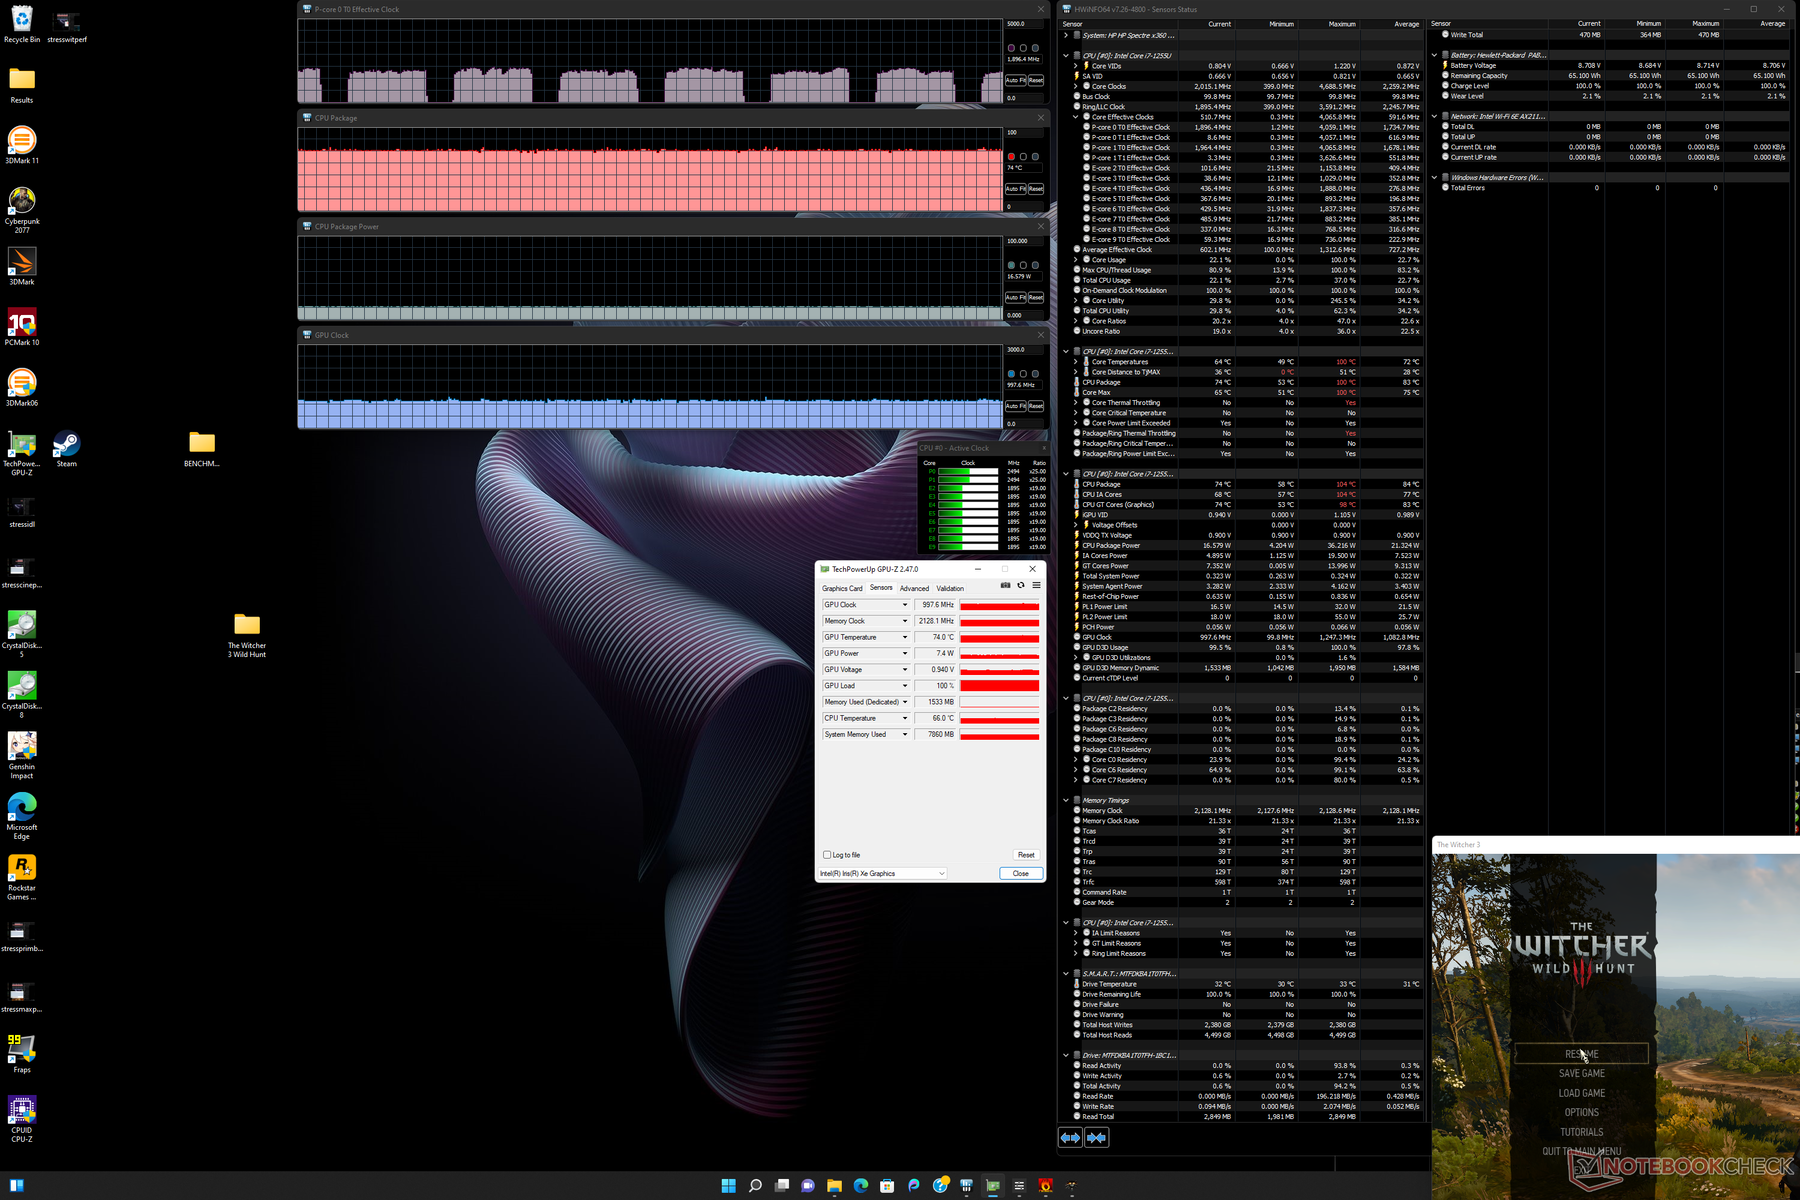Open The Witcher 3 Wild Hunt folder
Viewport: 1800px width, 1200px height.
click(x=247, y=635)
